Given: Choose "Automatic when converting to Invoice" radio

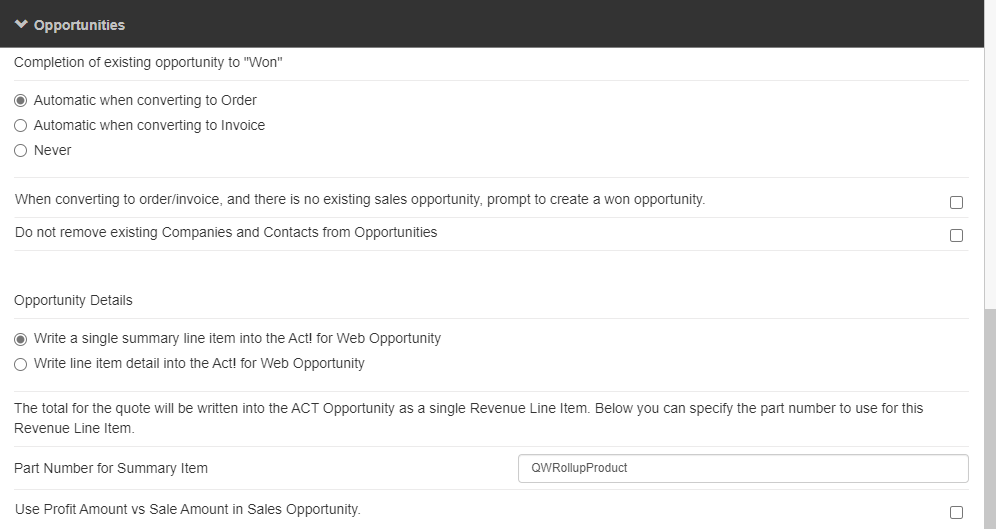Looking at the screenshot, I should point(21,126).
